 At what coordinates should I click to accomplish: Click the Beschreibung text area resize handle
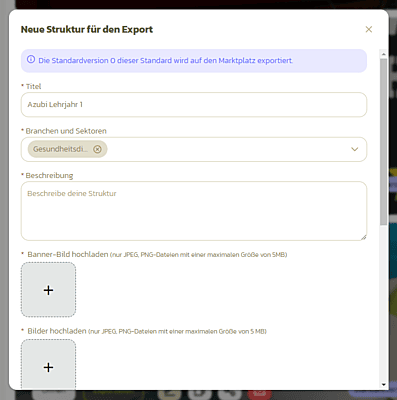(x=364, y=237)
